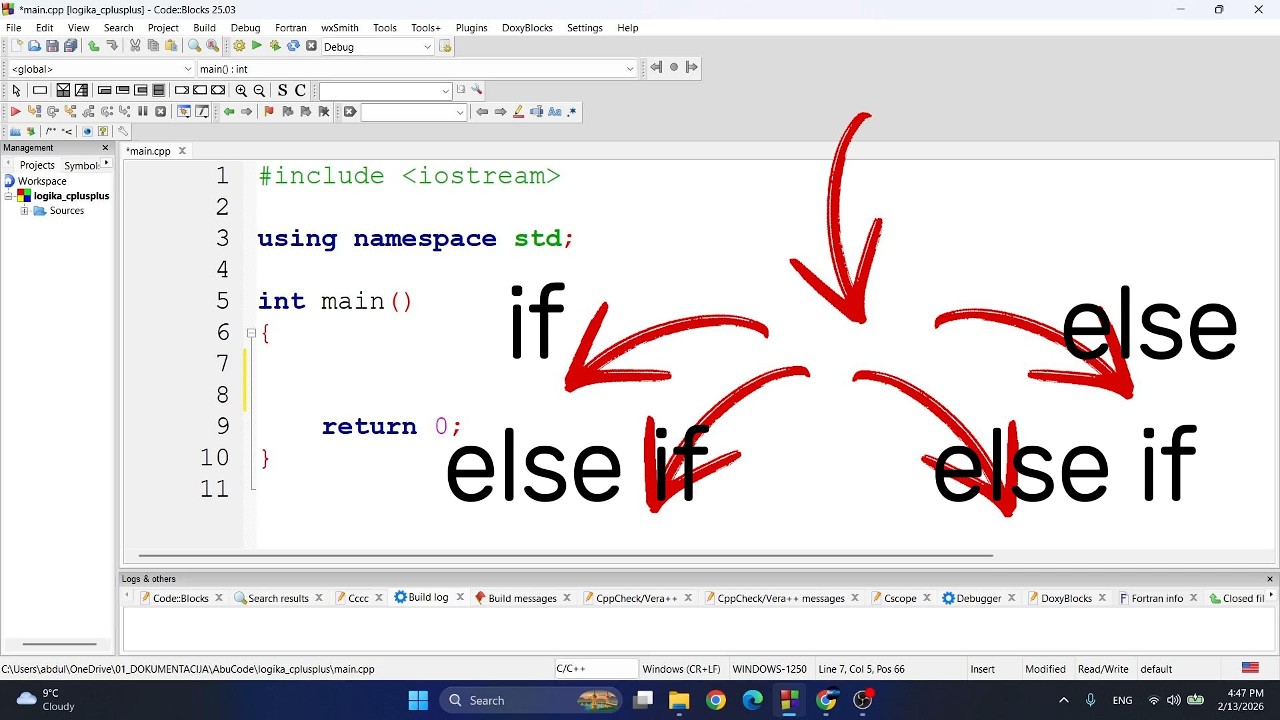Cut selection with scissors icon
The image size is (1280, 720).
tap(135, 46)
